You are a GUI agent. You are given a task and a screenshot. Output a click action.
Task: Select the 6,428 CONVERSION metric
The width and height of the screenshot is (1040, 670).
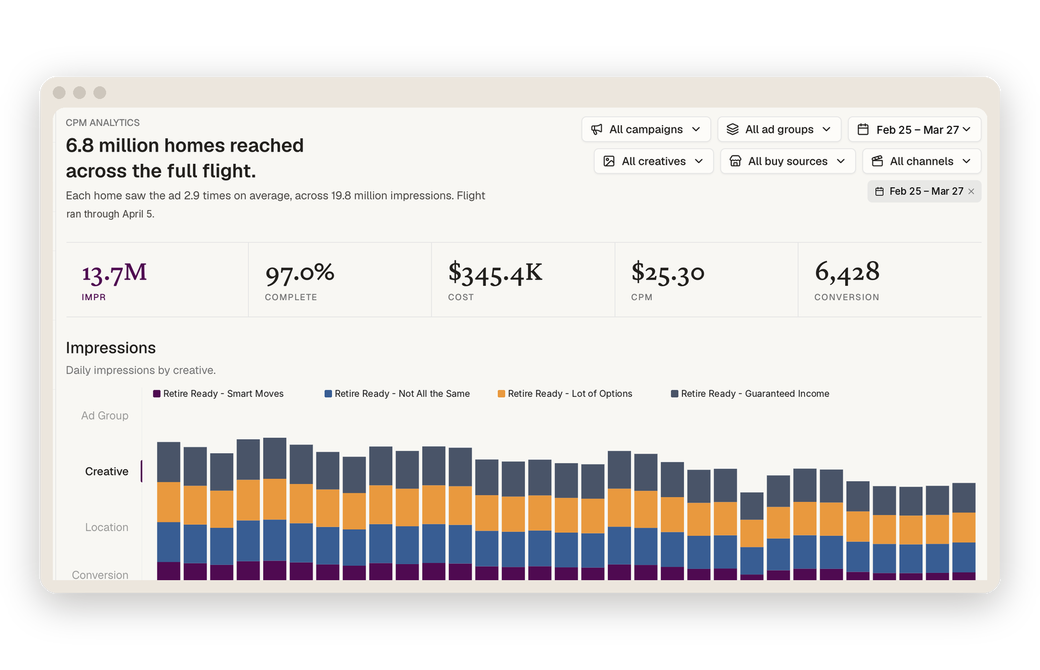889,280
